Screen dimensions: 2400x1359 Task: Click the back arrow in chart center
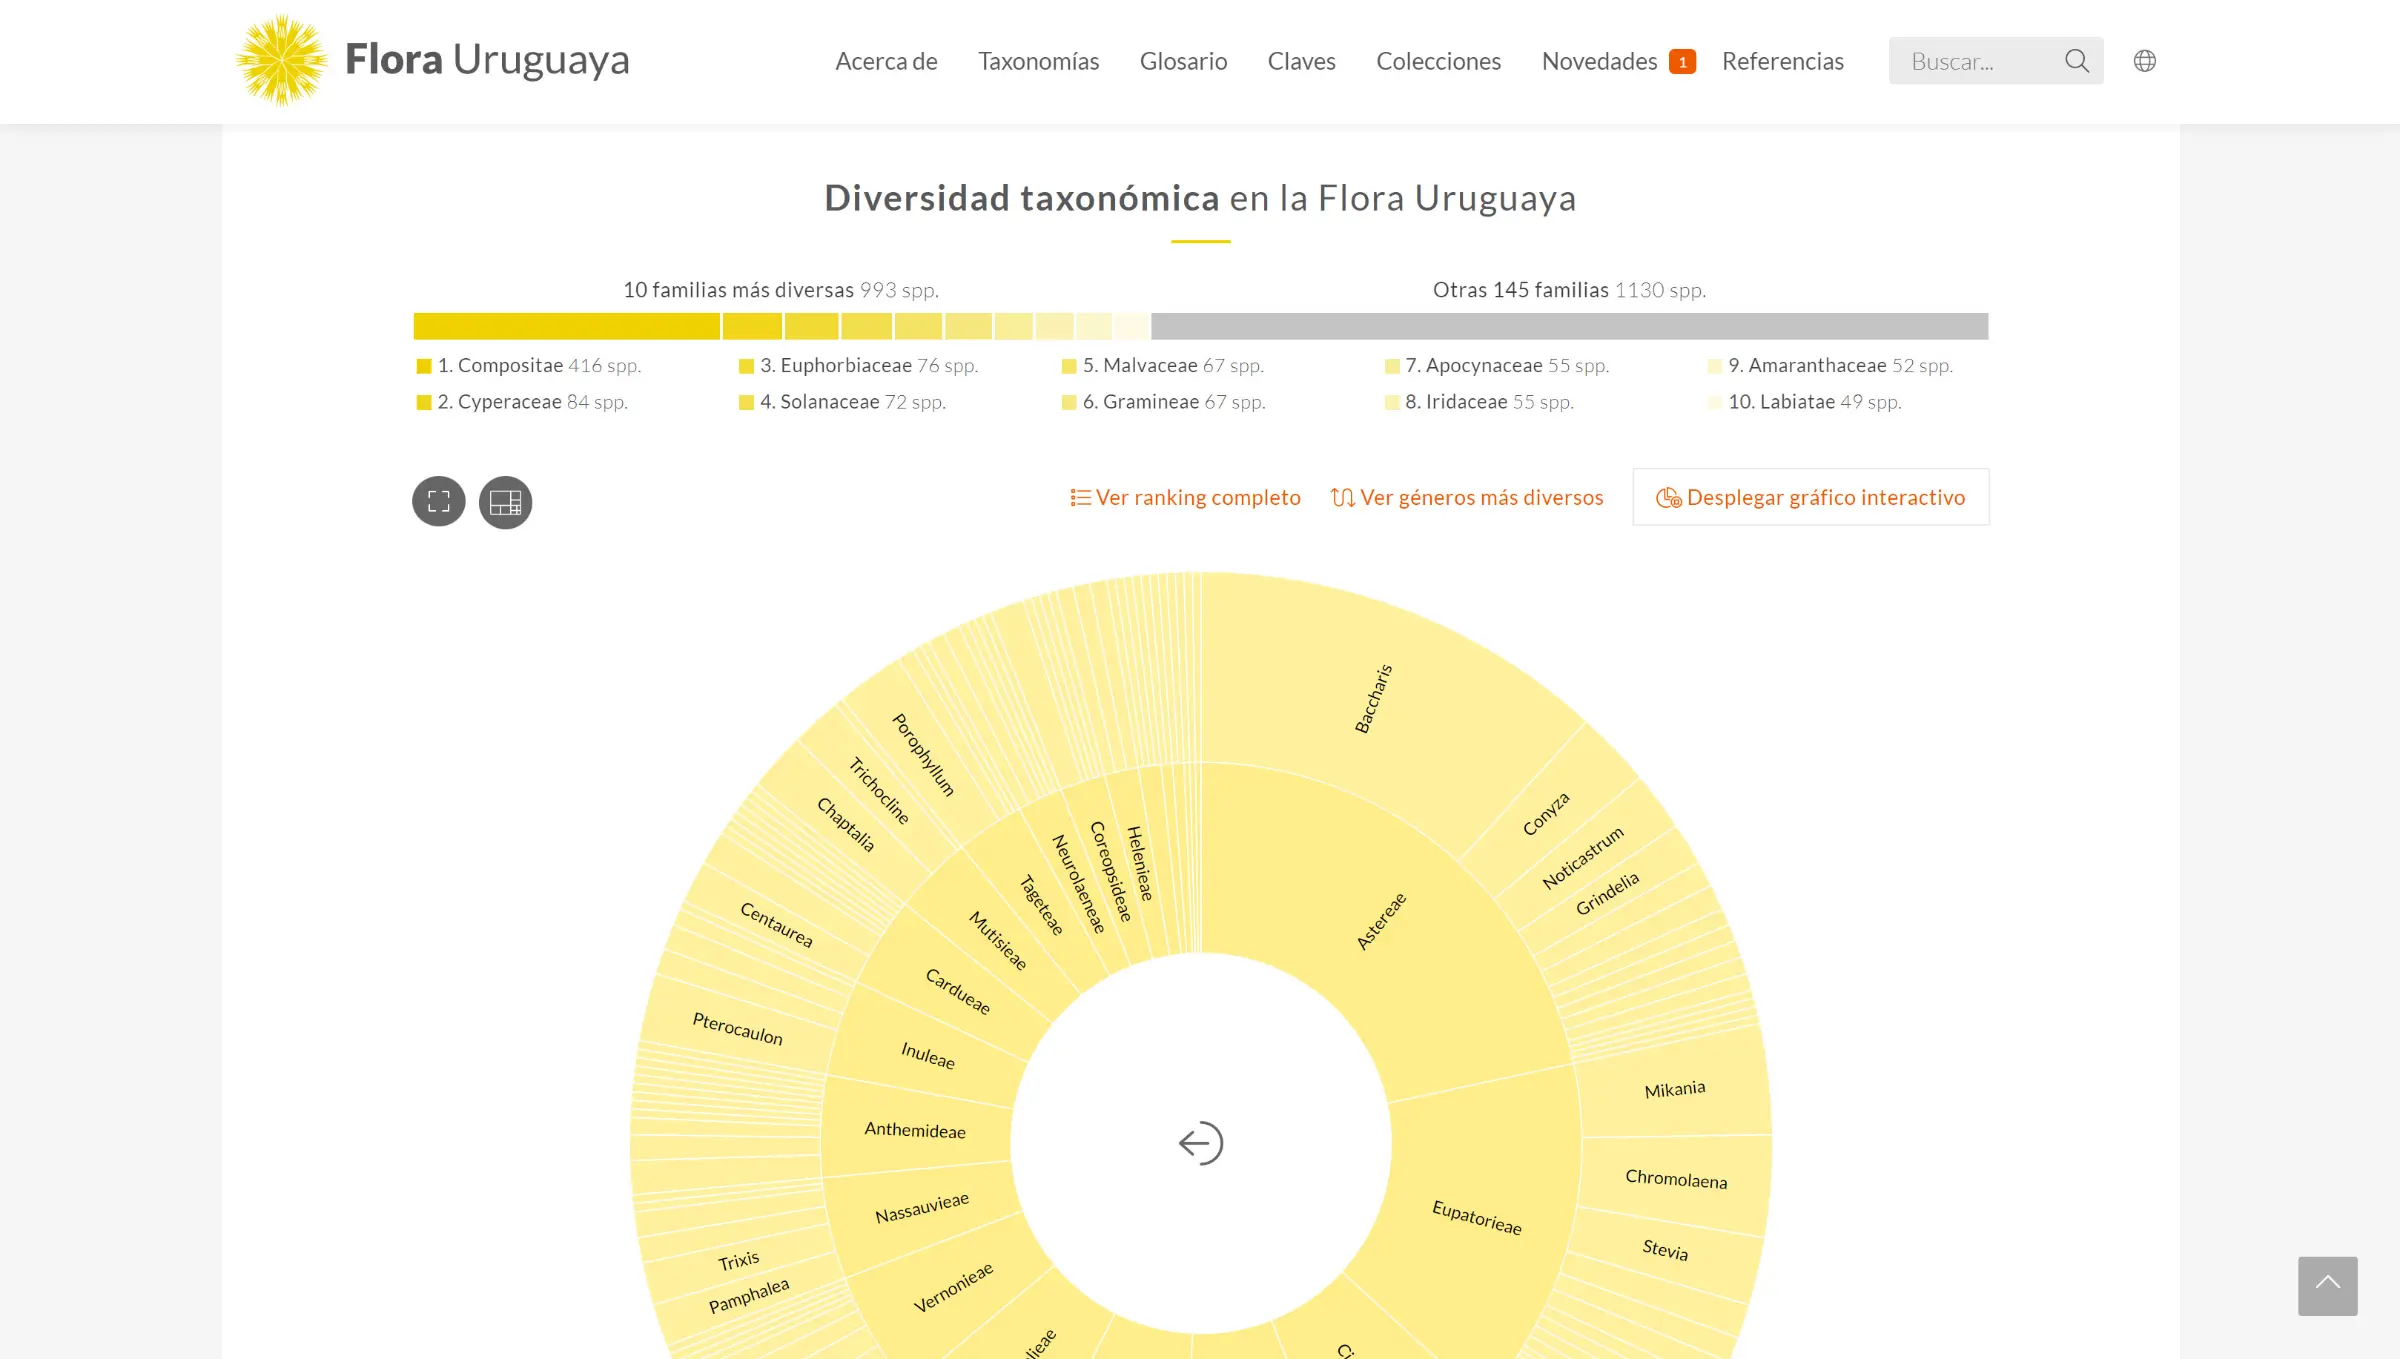(1200, 1143)
